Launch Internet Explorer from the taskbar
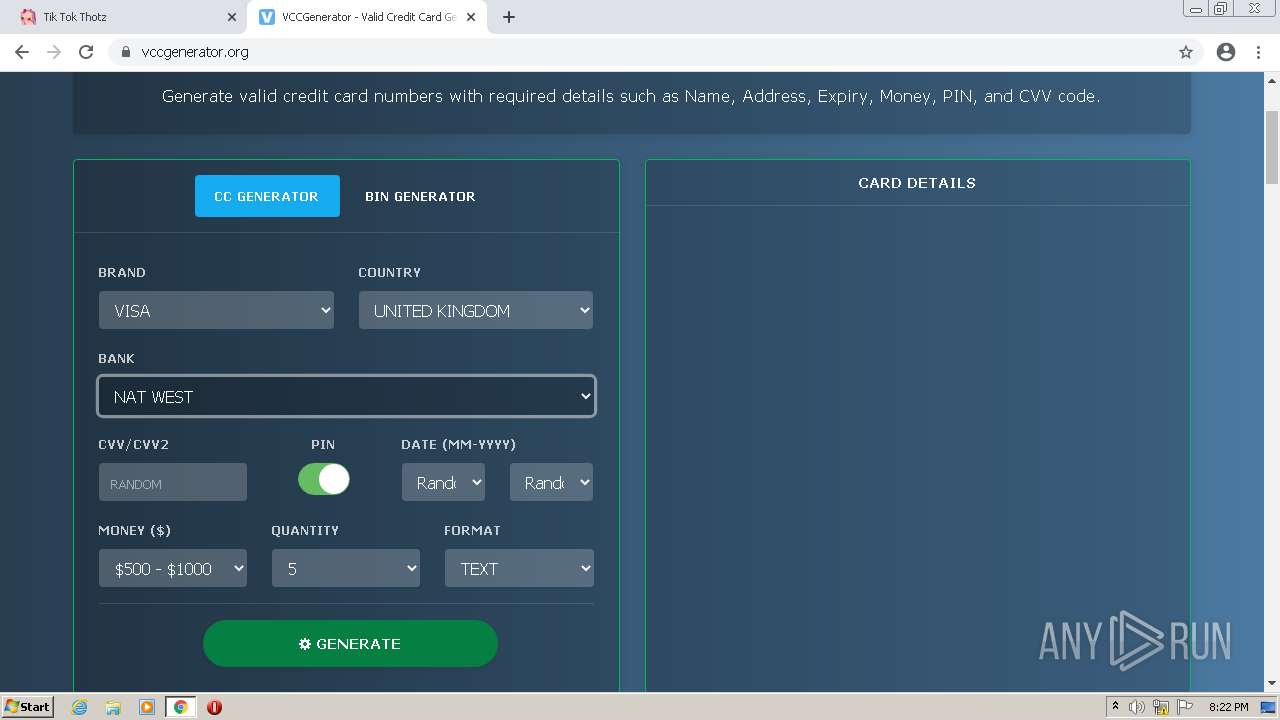This screenshot has height=720, width=1280. [80, 707]
